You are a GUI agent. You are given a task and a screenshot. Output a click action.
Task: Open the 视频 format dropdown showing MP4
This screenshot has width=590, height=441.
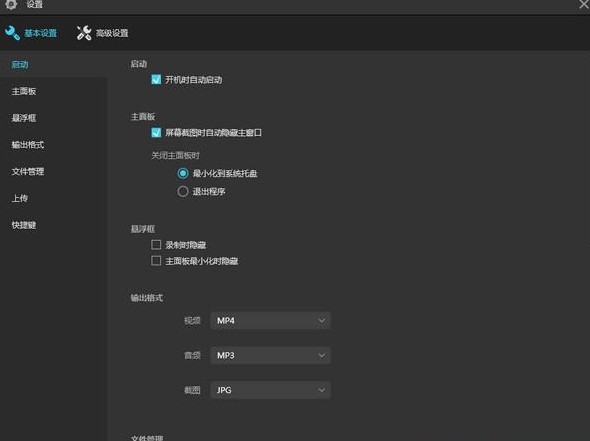(271, 321)
